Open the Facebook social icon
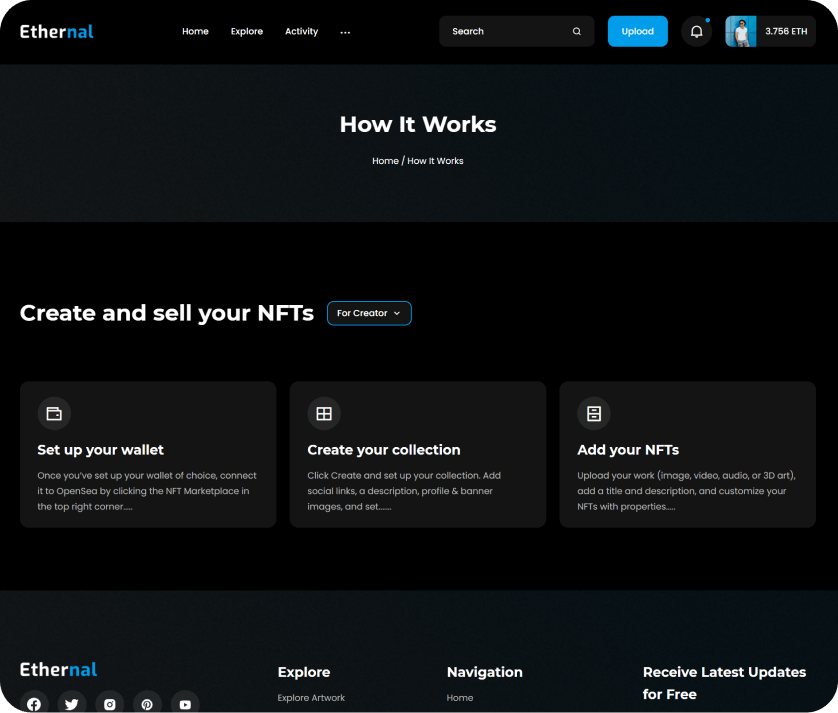This screenshot has height=713, width=838. point(34,704)
